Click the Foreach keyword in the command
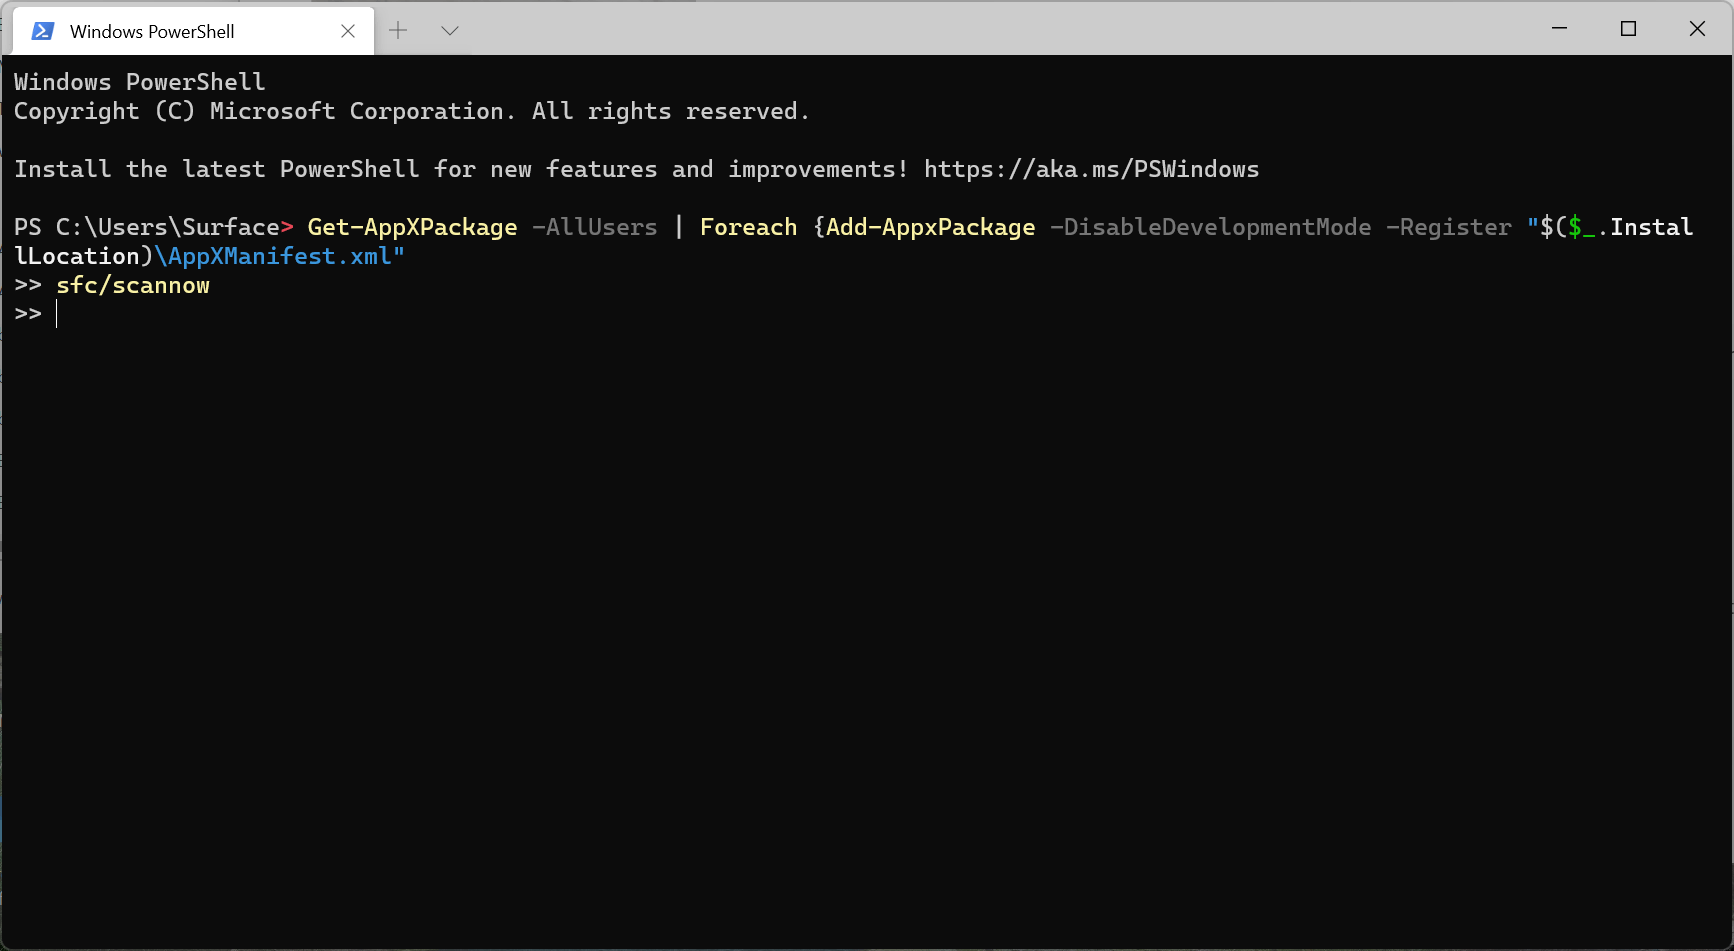 pyautogui.click(x=748, y=227)
